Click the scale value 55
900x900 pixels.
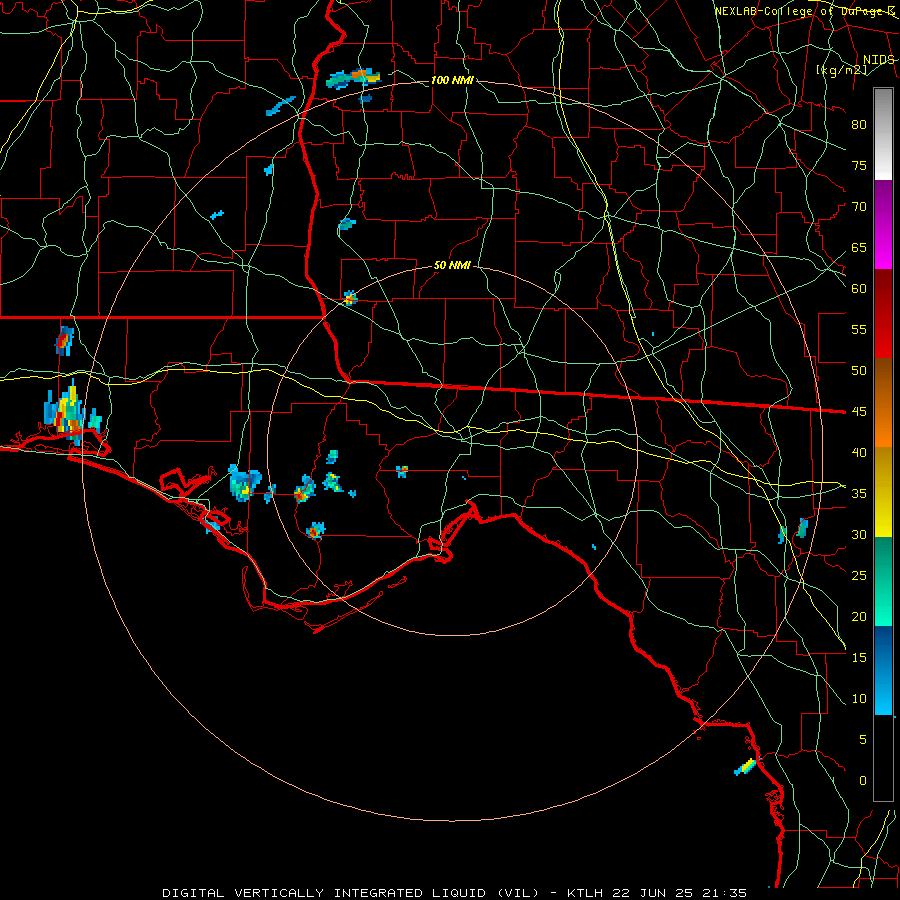point(859,330)
